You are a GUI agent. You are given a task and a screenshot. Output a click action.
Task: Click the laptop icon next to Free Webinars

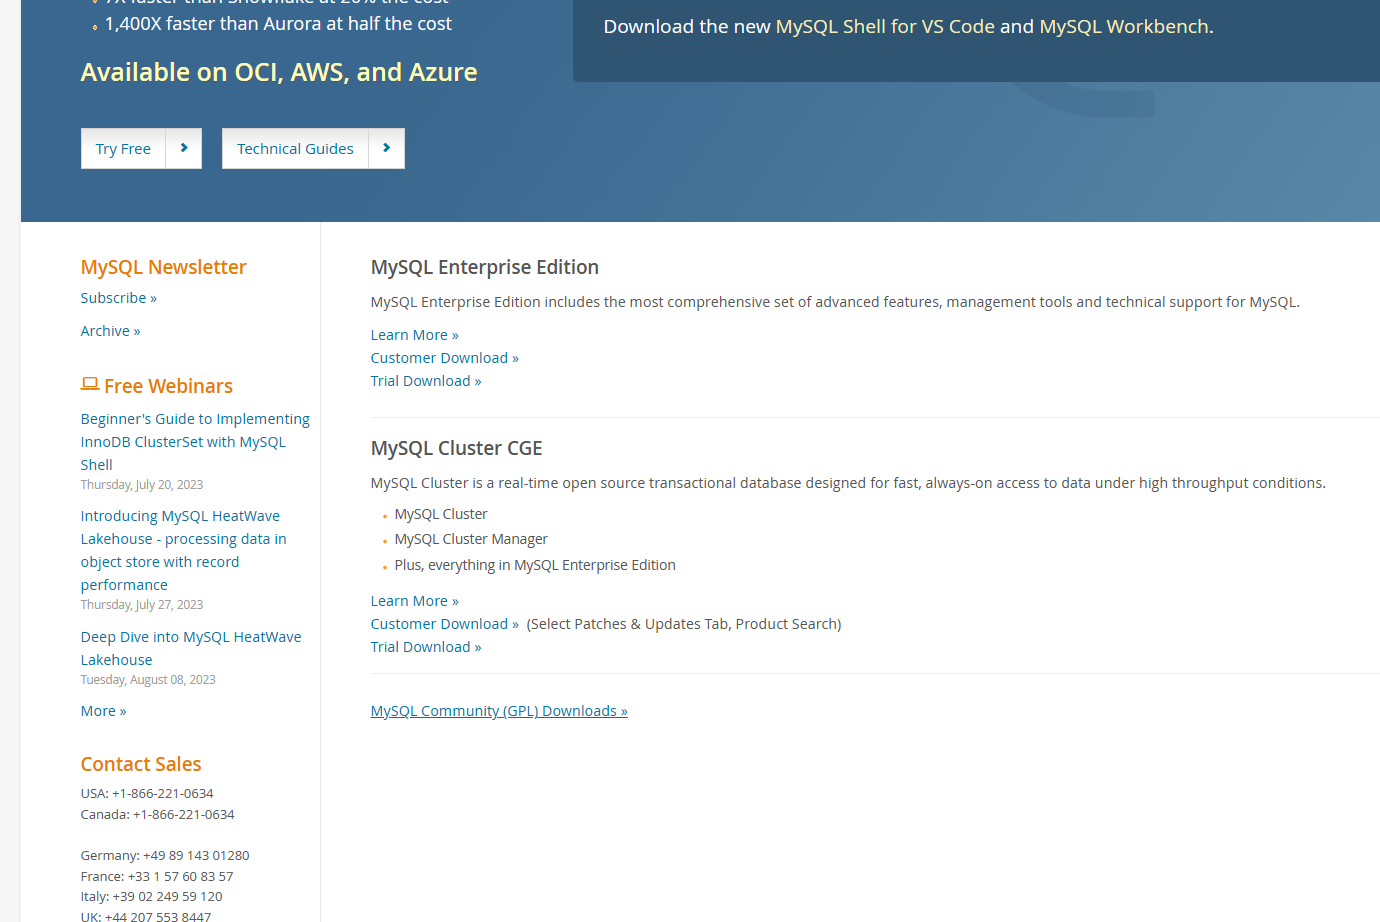(90, 384)
